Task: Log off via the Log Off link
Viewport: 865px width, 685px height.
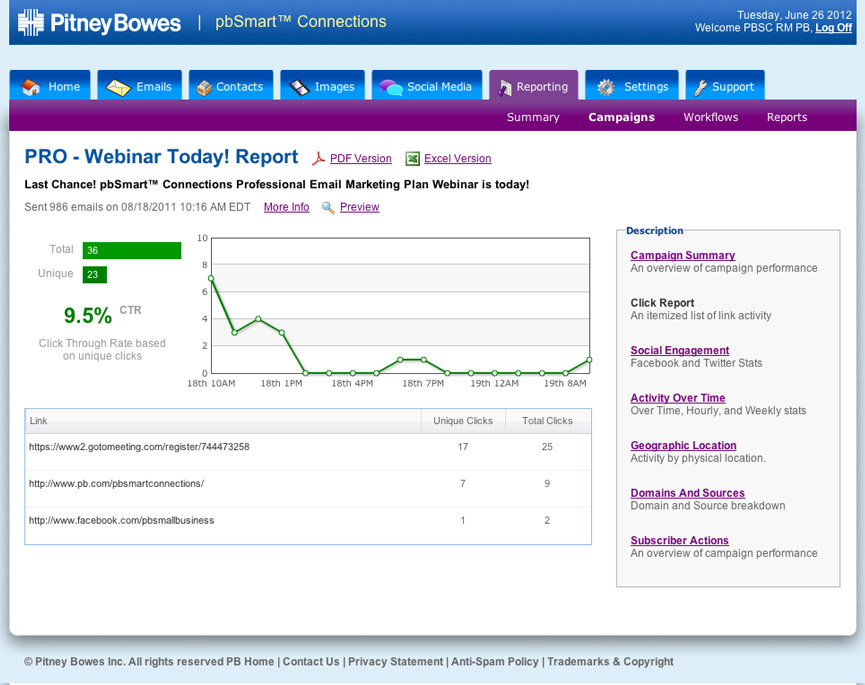Action: click(x=834, y=28)
